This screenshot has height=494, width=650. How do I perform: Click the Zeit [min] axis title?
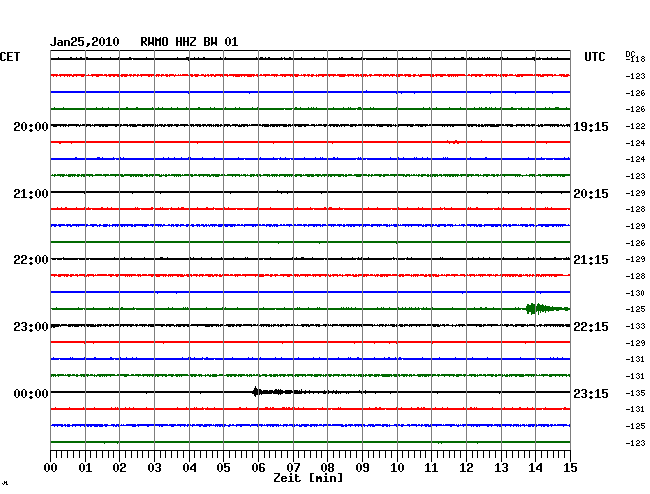308,478
